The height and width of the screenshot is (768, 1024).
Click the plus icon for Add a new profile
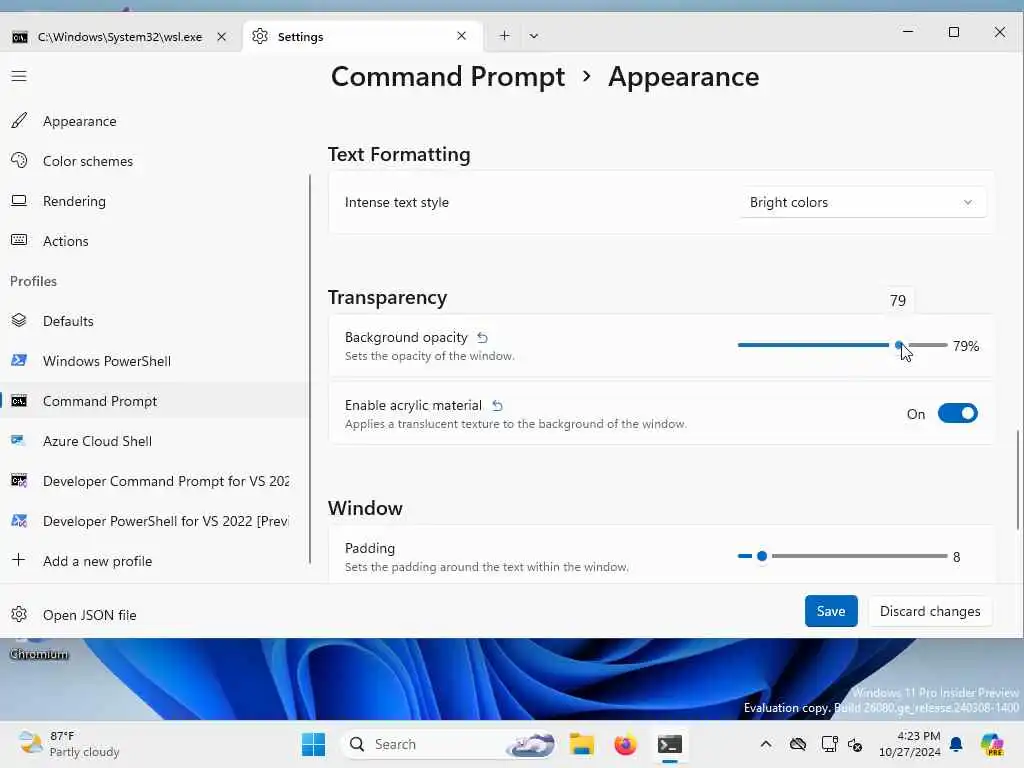click(x=19, y=560)
